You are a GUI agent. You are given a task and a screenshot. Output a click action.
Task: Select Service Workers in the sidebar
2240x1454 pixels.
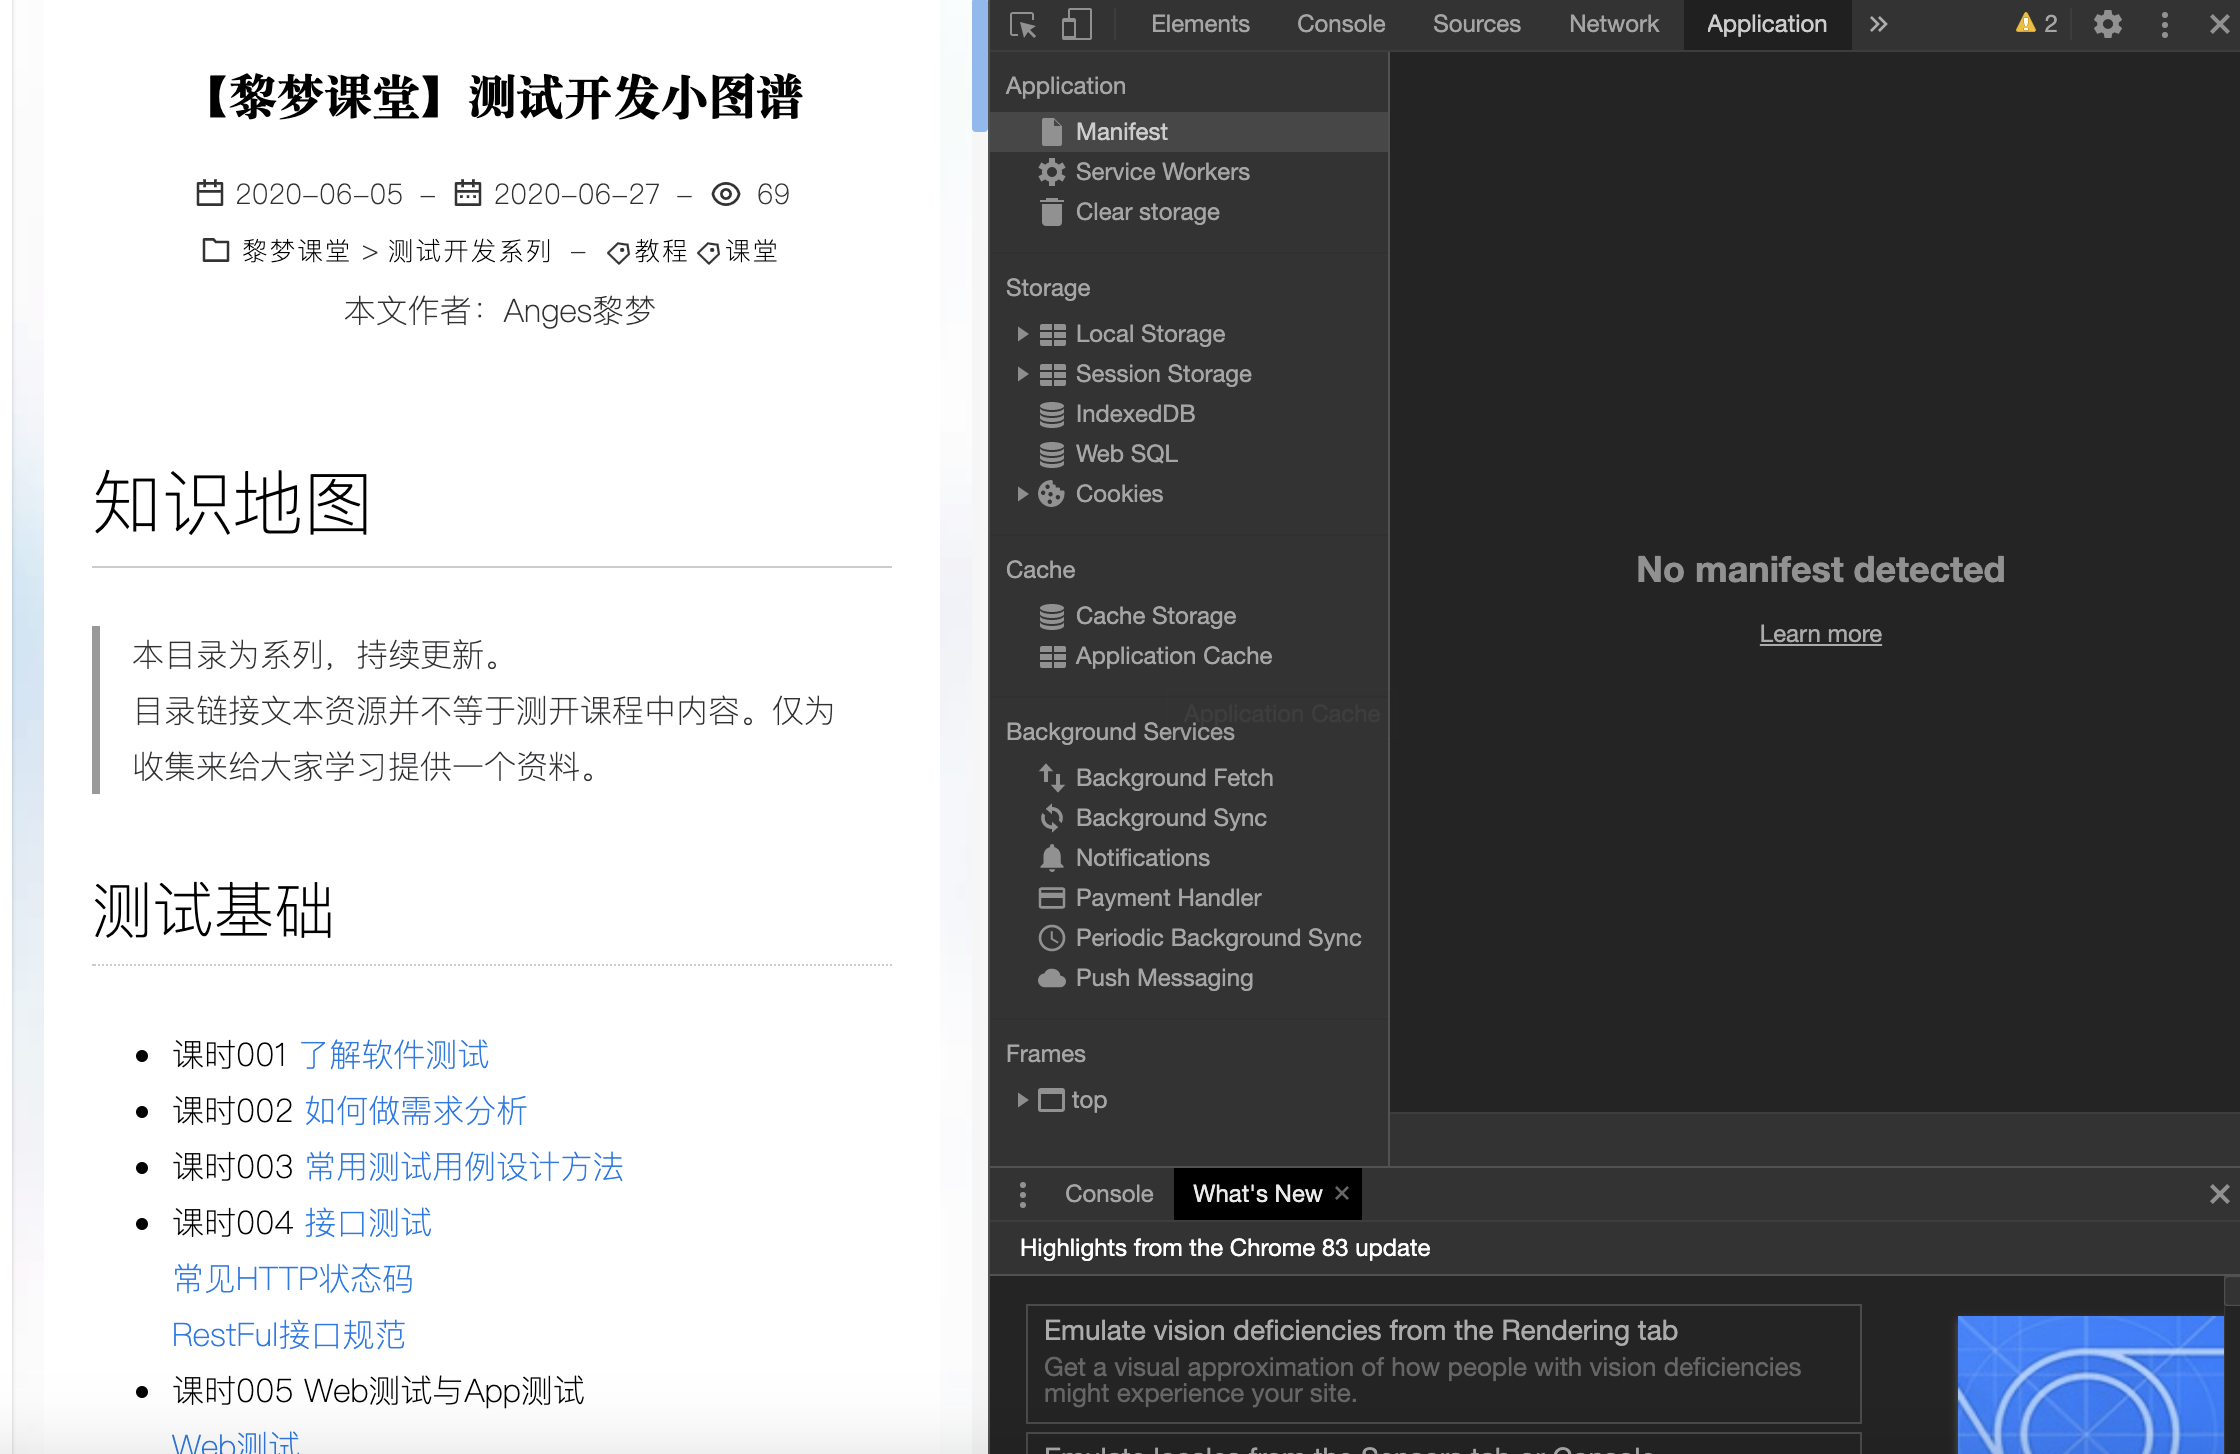tap(1162, 172)
